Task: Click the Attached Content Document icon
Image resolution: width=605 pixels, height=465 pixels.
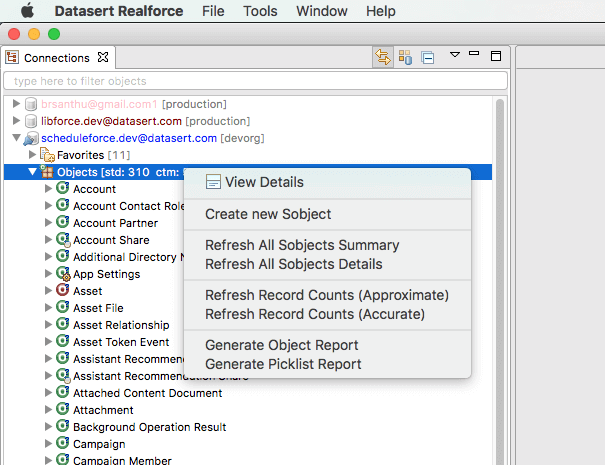Action: tap(63, 392)
